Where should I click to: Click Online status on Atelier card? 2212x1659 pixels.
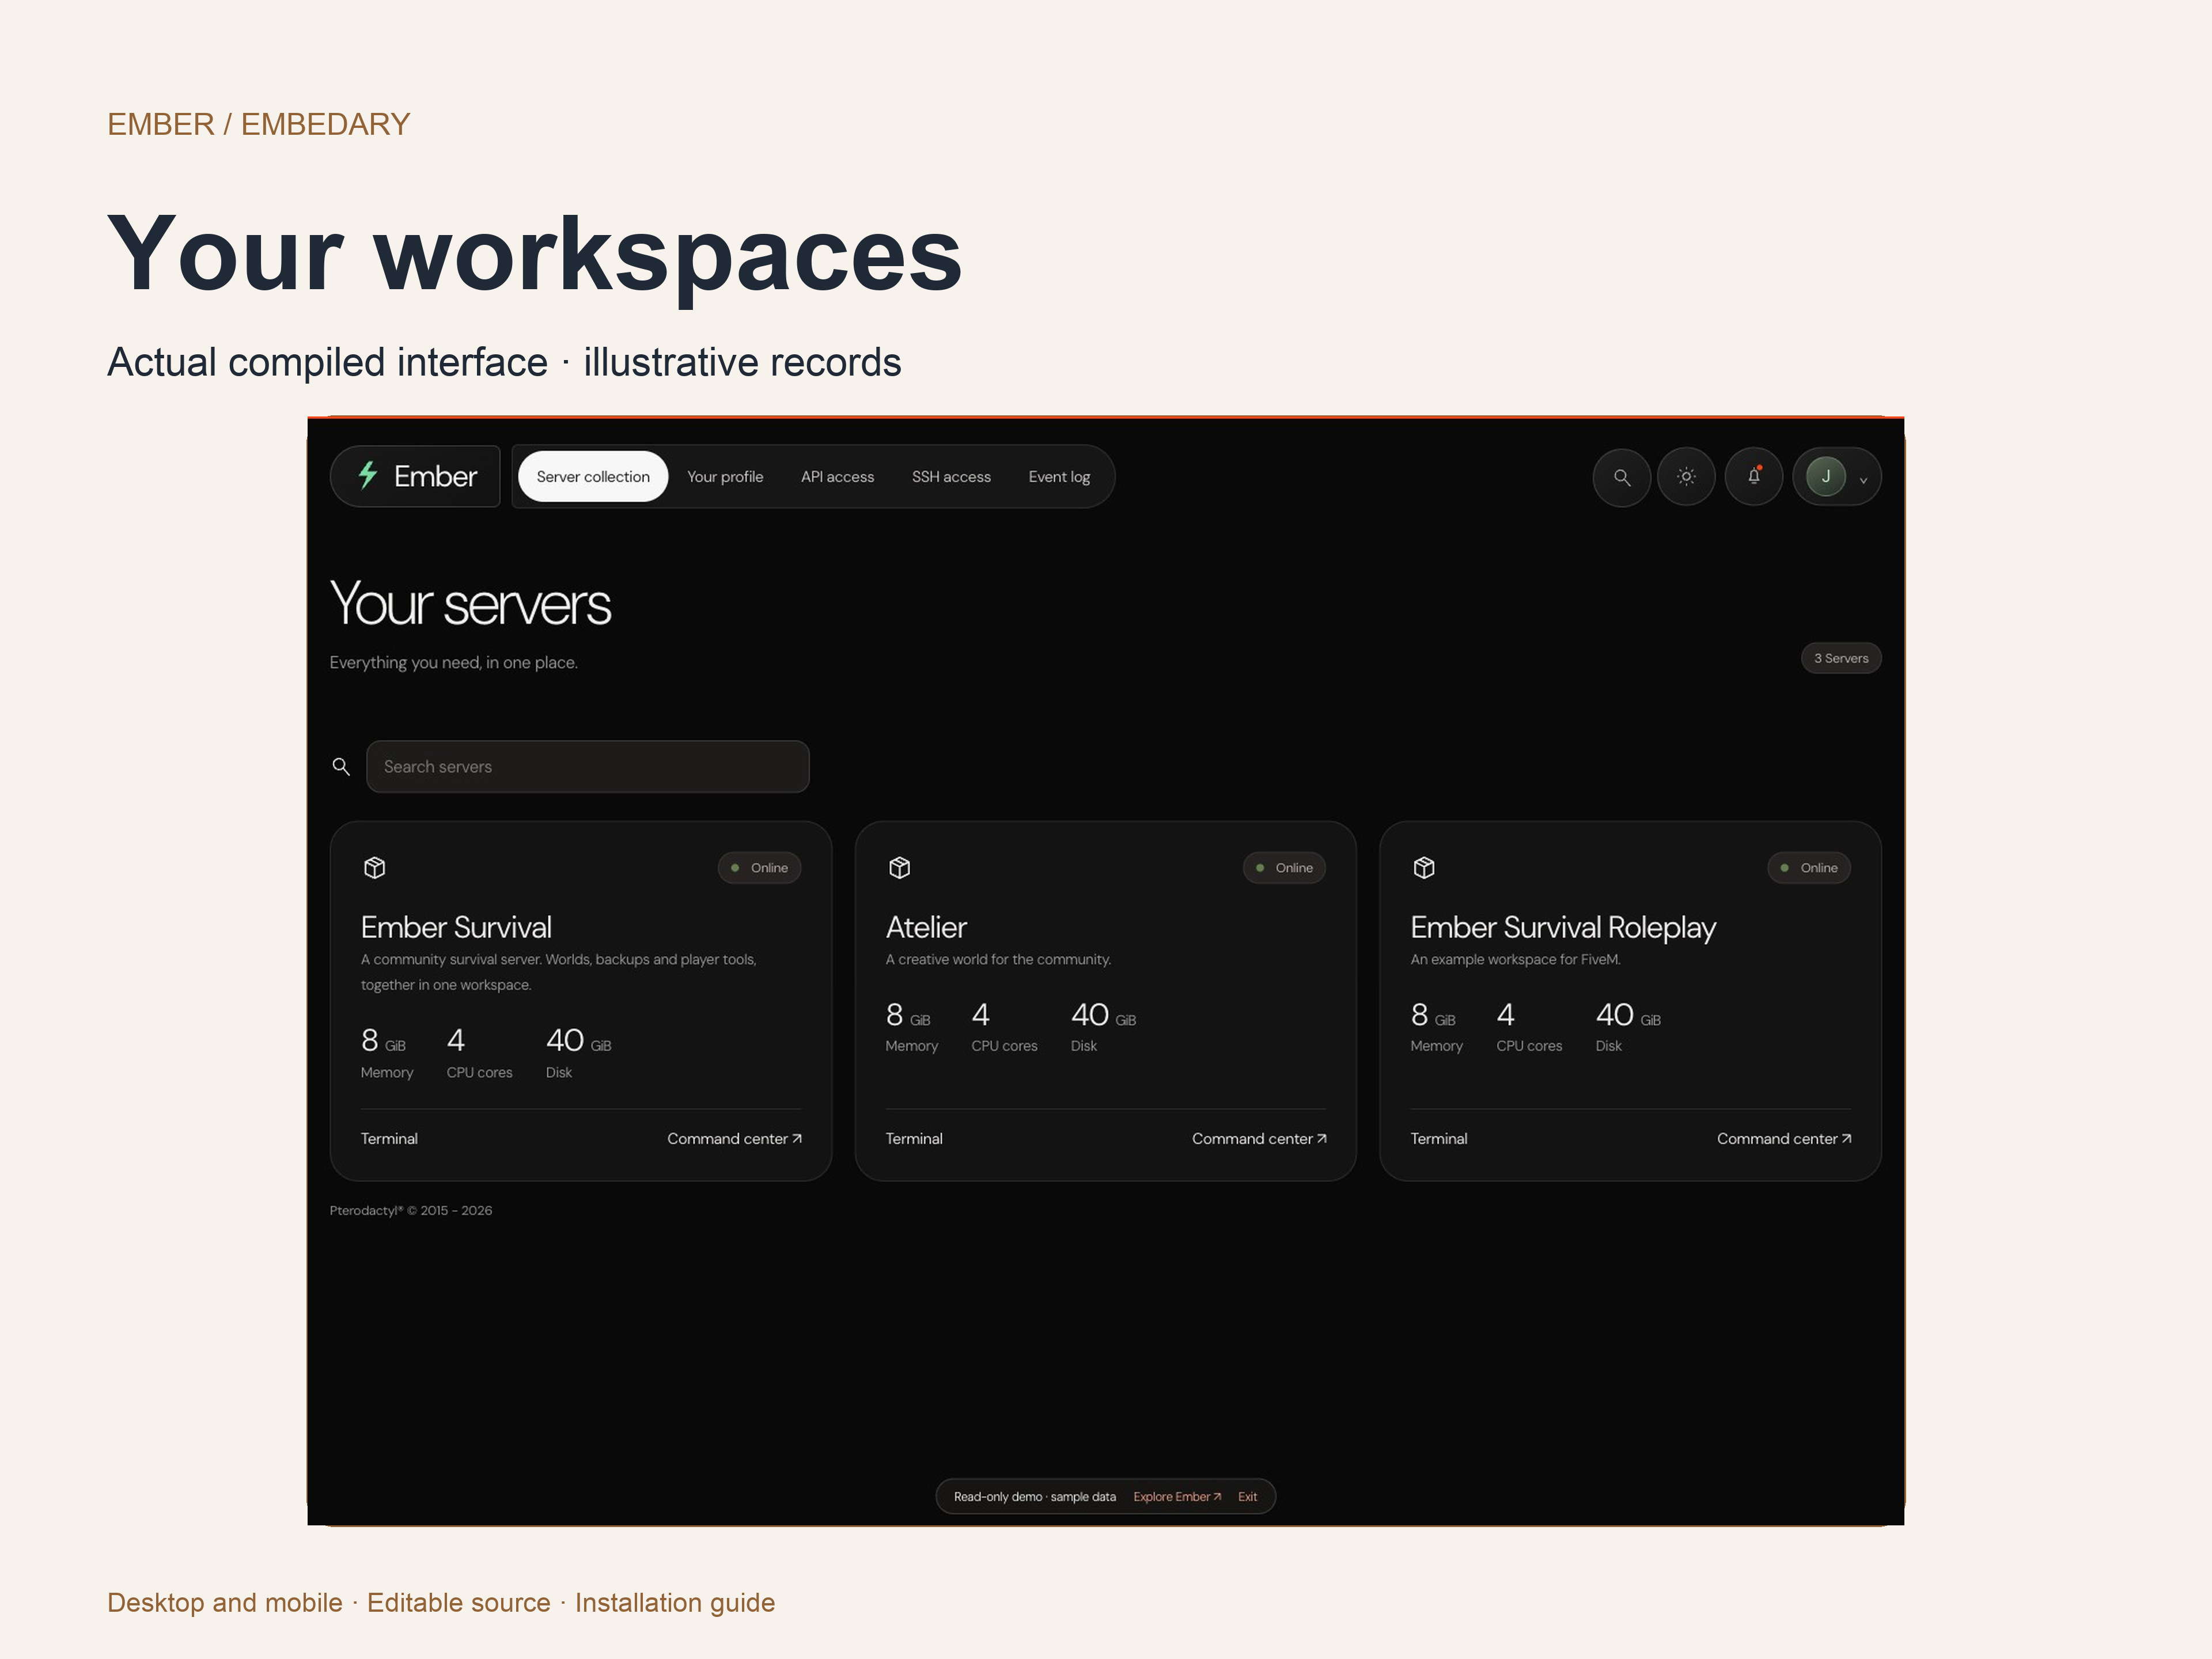(1284, 868)
